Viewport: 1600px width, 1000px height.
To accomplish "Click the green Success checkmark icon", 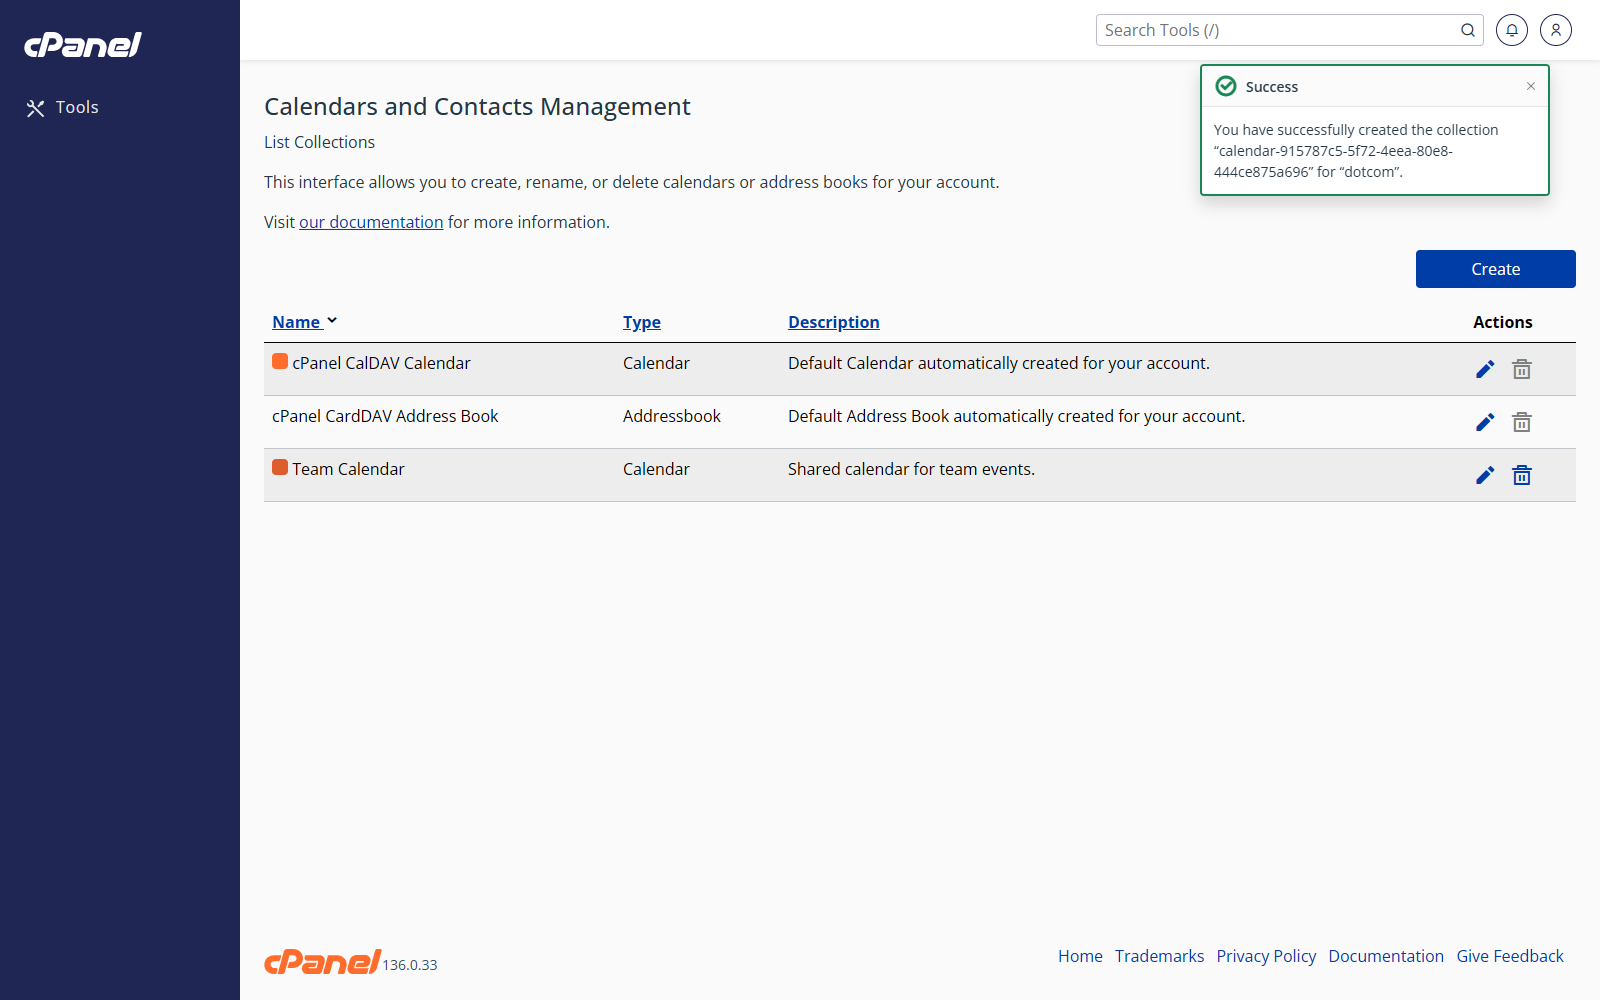I will point(1226,86).
